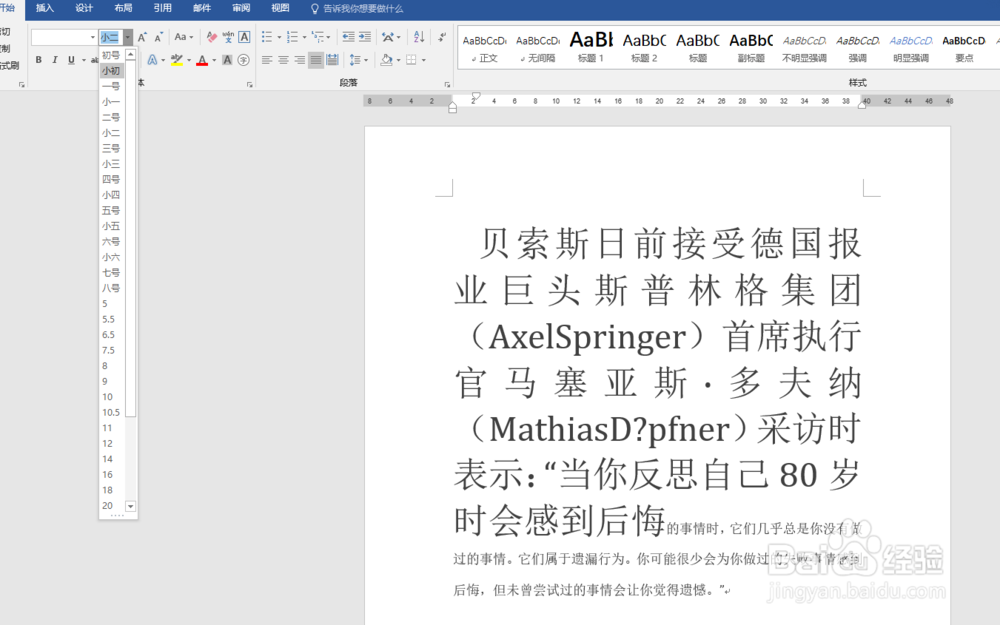The image size is (1000, 625).
Task: Apply character shading icon
Action: pos(227,60)
